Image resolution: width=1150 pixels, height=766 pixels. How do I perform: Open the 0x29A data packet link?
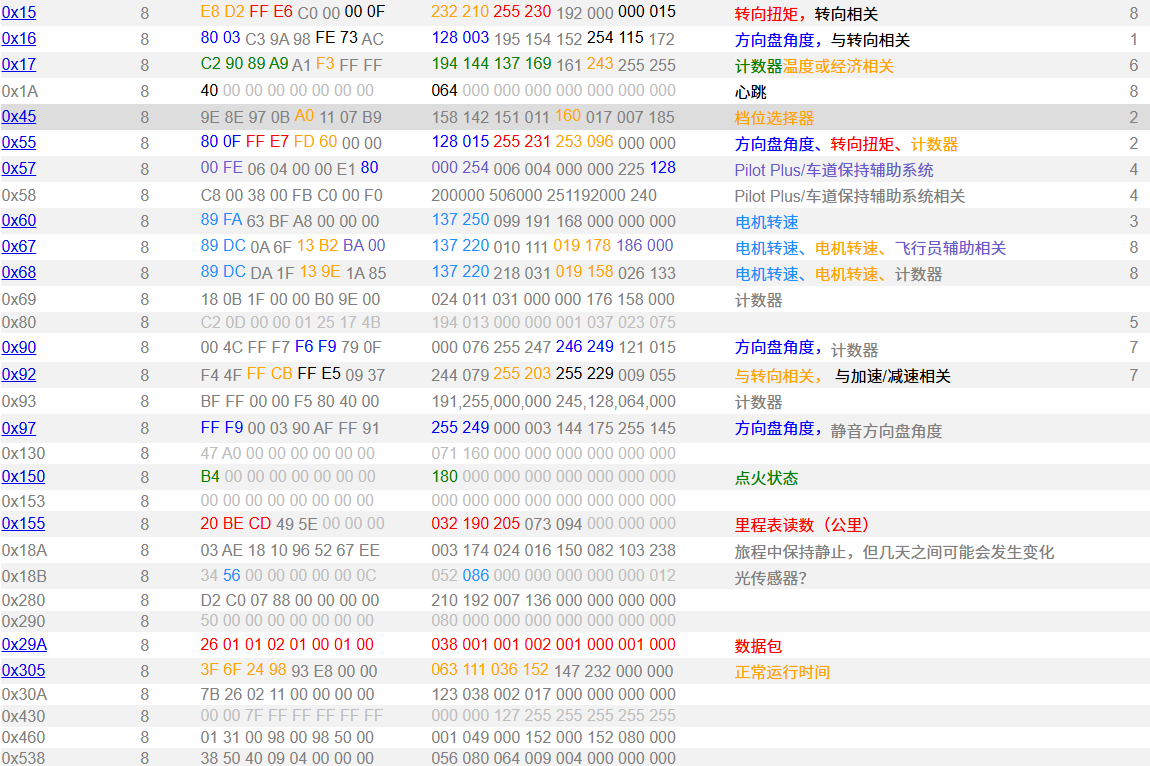click(x=24, y=645)
